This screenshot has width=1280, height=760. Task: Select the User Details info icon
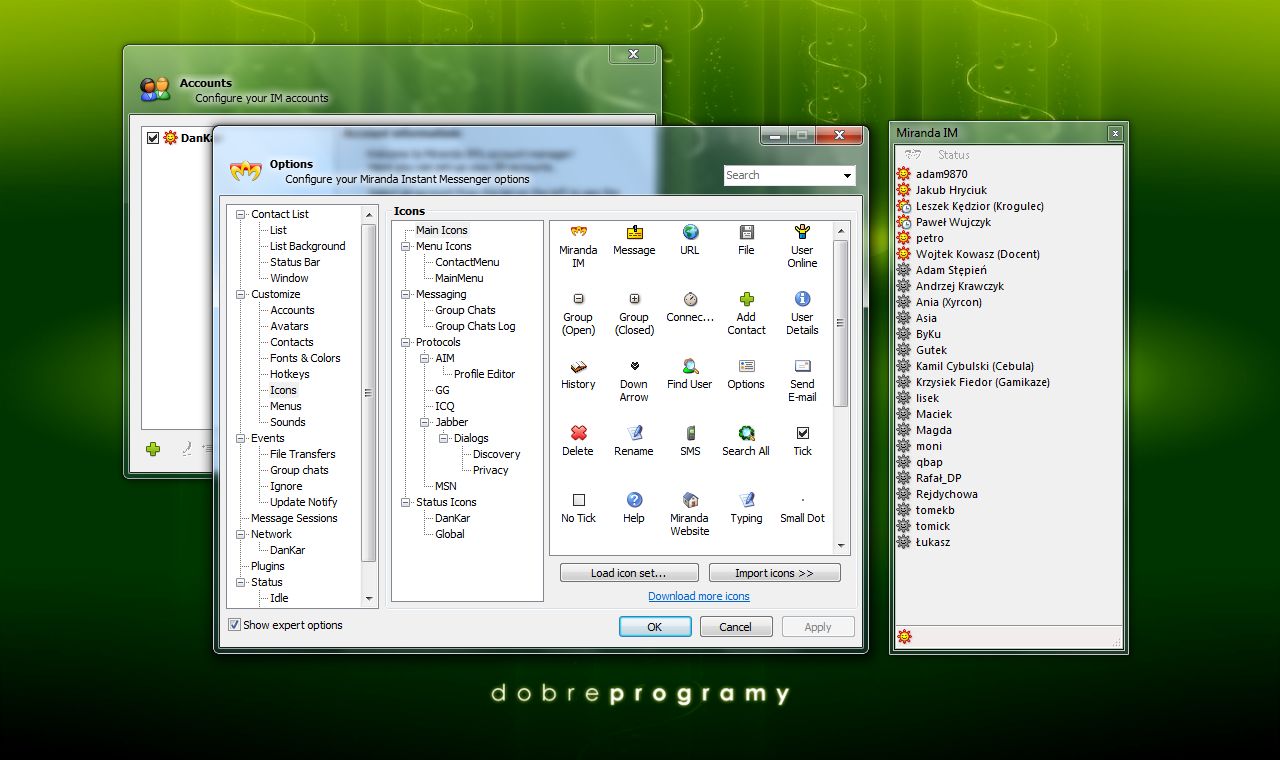[802, 299]
